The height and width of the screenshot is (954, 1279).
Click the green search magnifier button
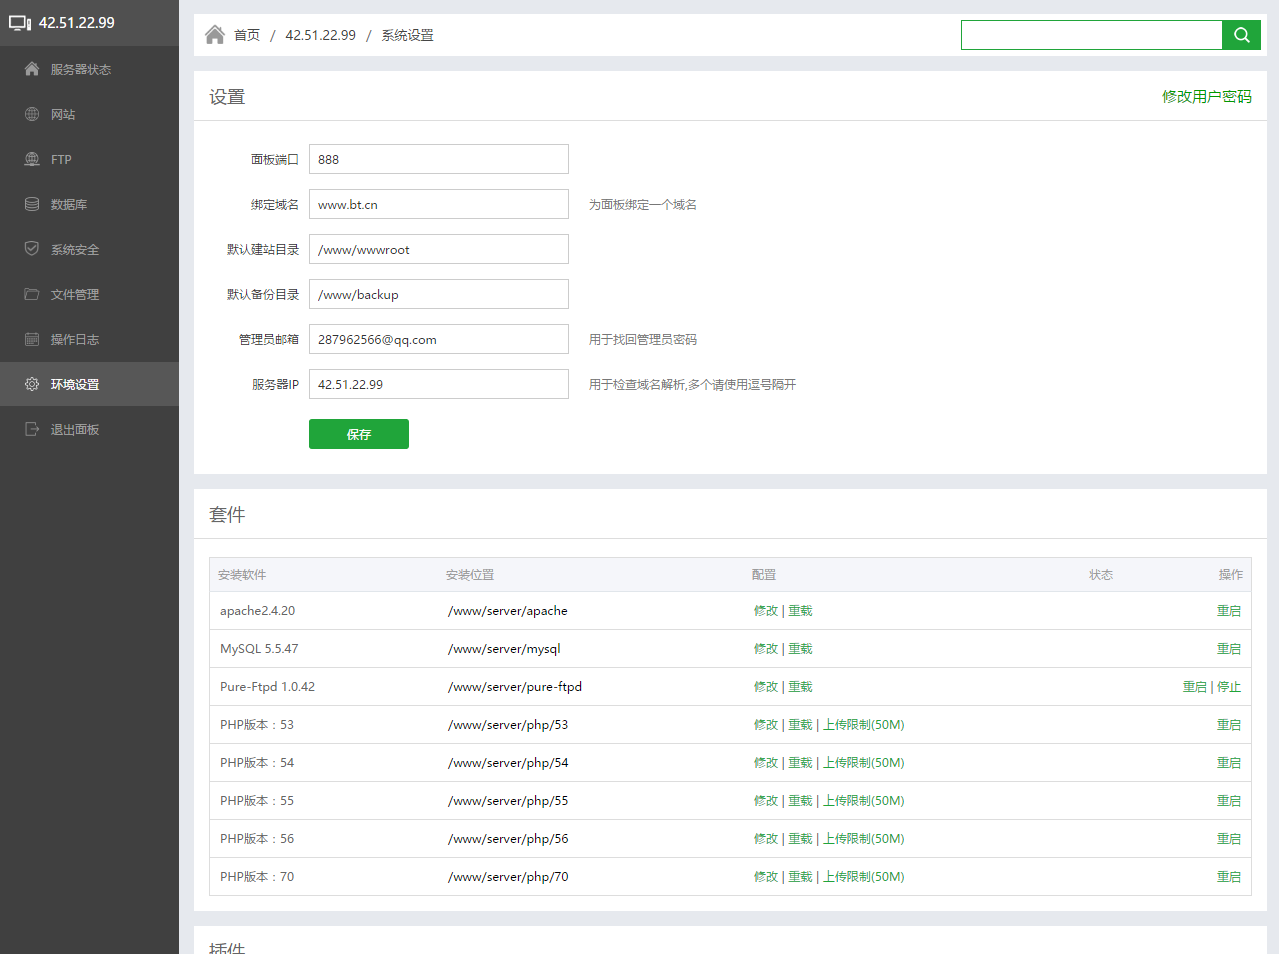tap(1241, 35)
